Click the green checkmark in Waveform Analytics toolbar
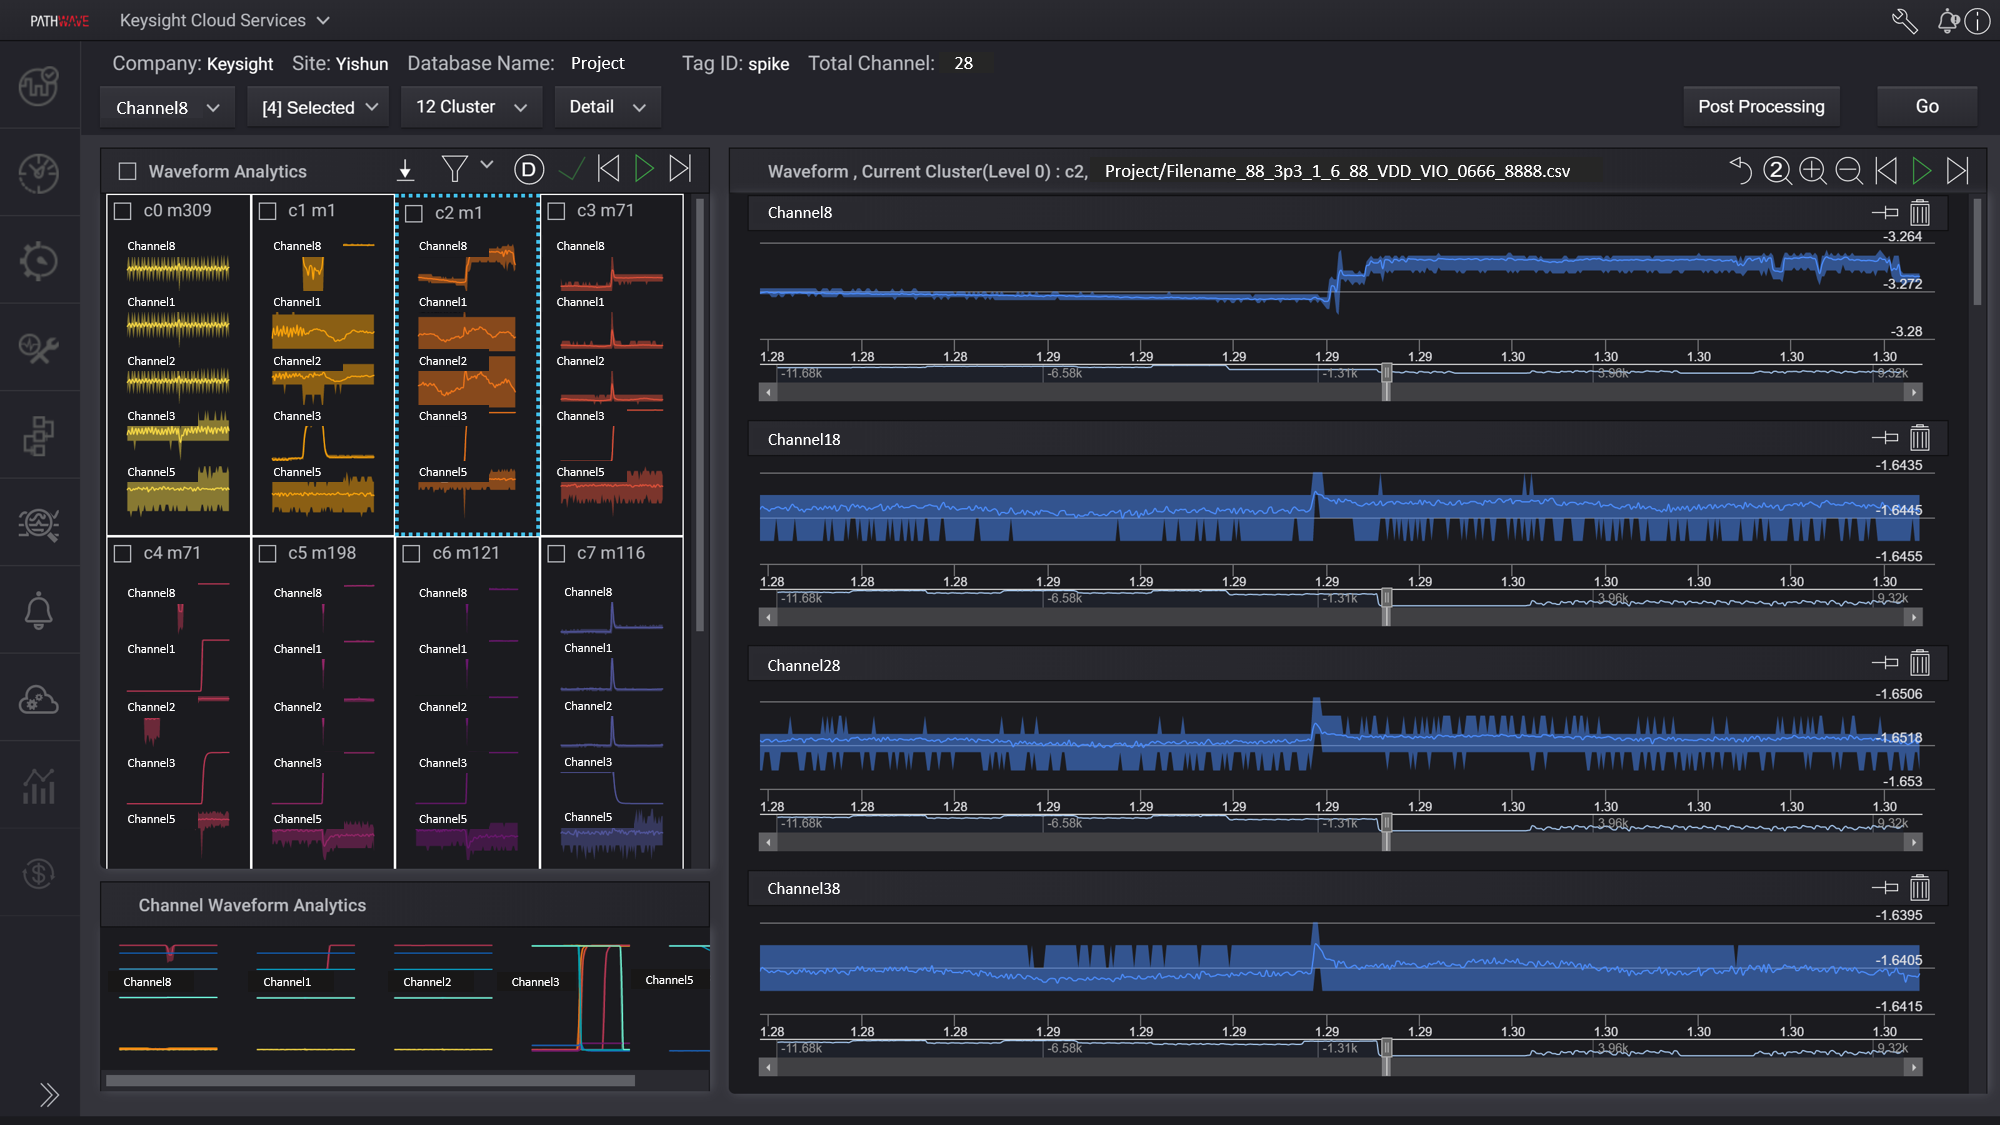This screenshot has width=2000, height=1125. click(x=571, y=169)
